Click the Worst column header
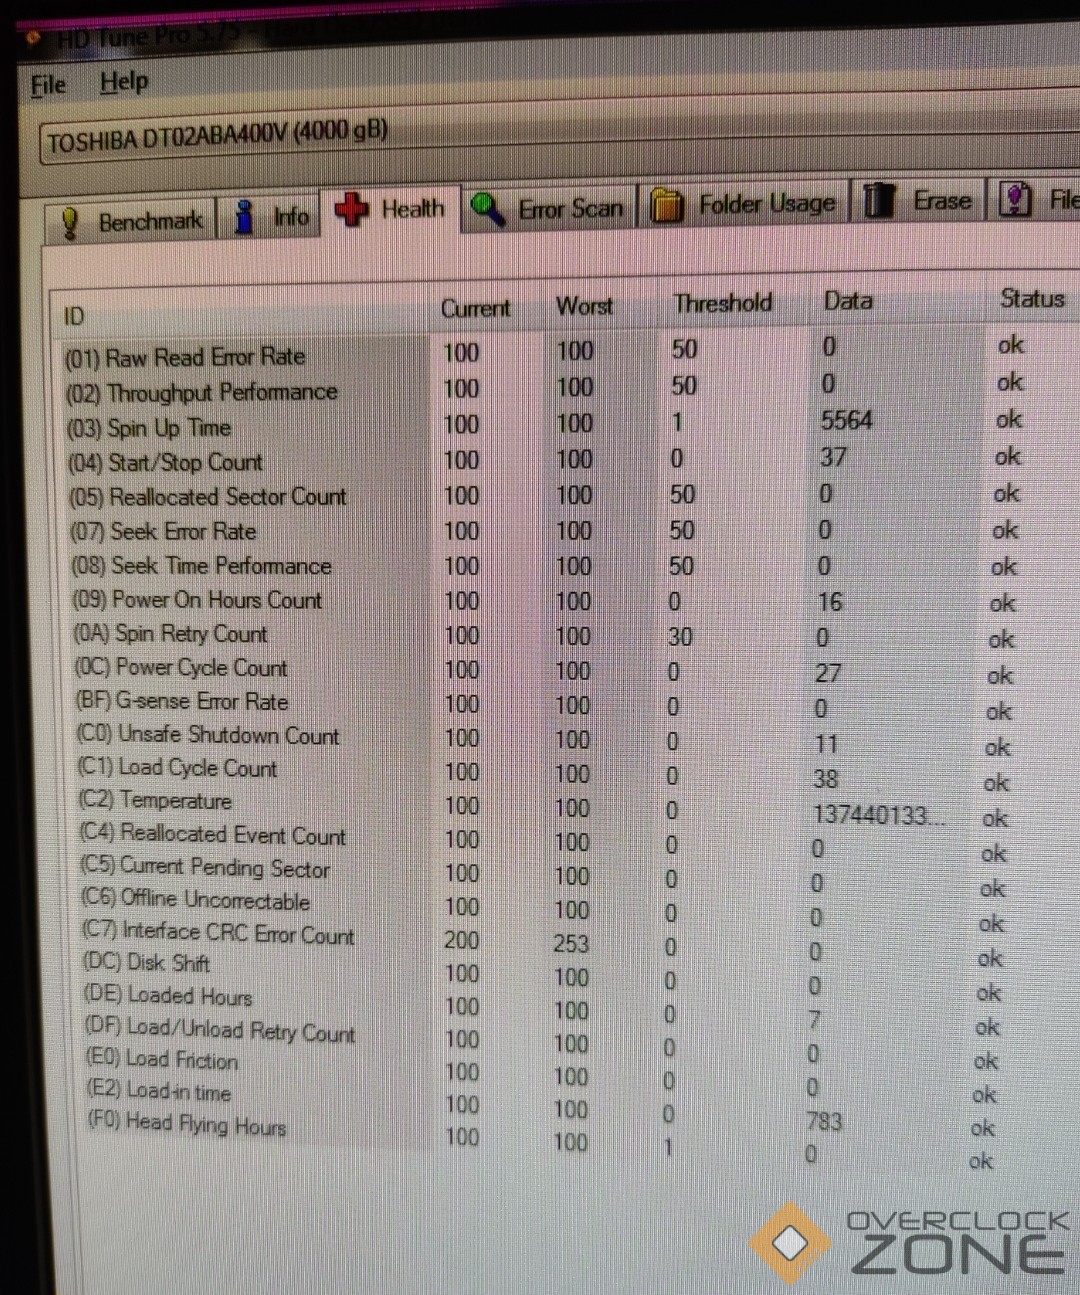1080x1295 pixels. tap(584, 306)
